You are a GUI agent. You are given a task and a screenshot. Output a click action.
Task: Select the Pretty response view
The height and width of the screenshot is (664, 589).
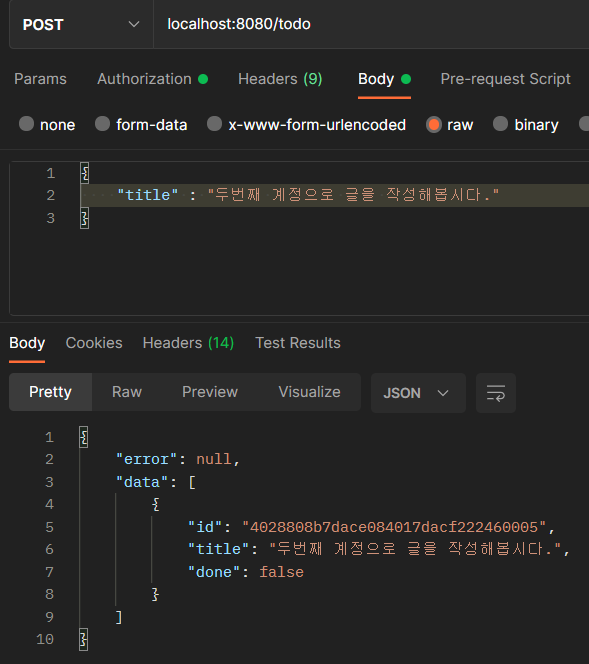50,392
